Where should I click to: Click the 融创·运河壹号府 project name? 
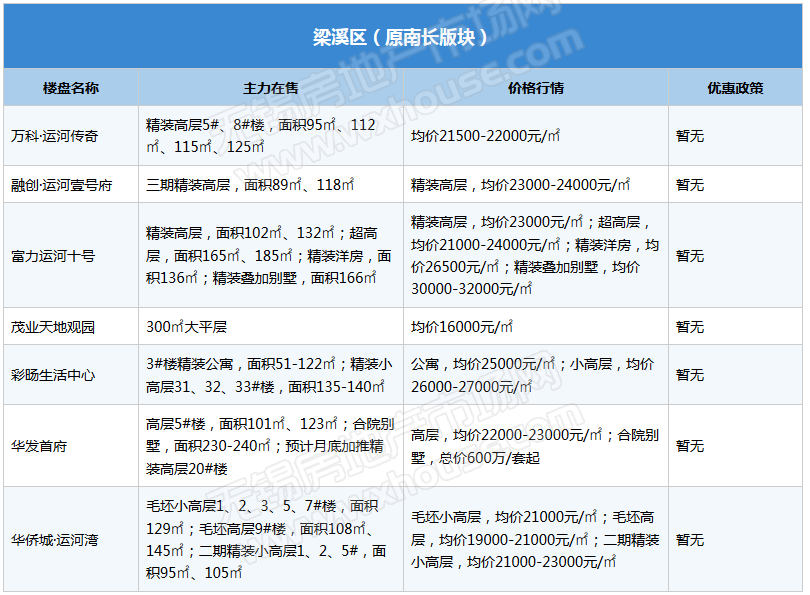61,185
